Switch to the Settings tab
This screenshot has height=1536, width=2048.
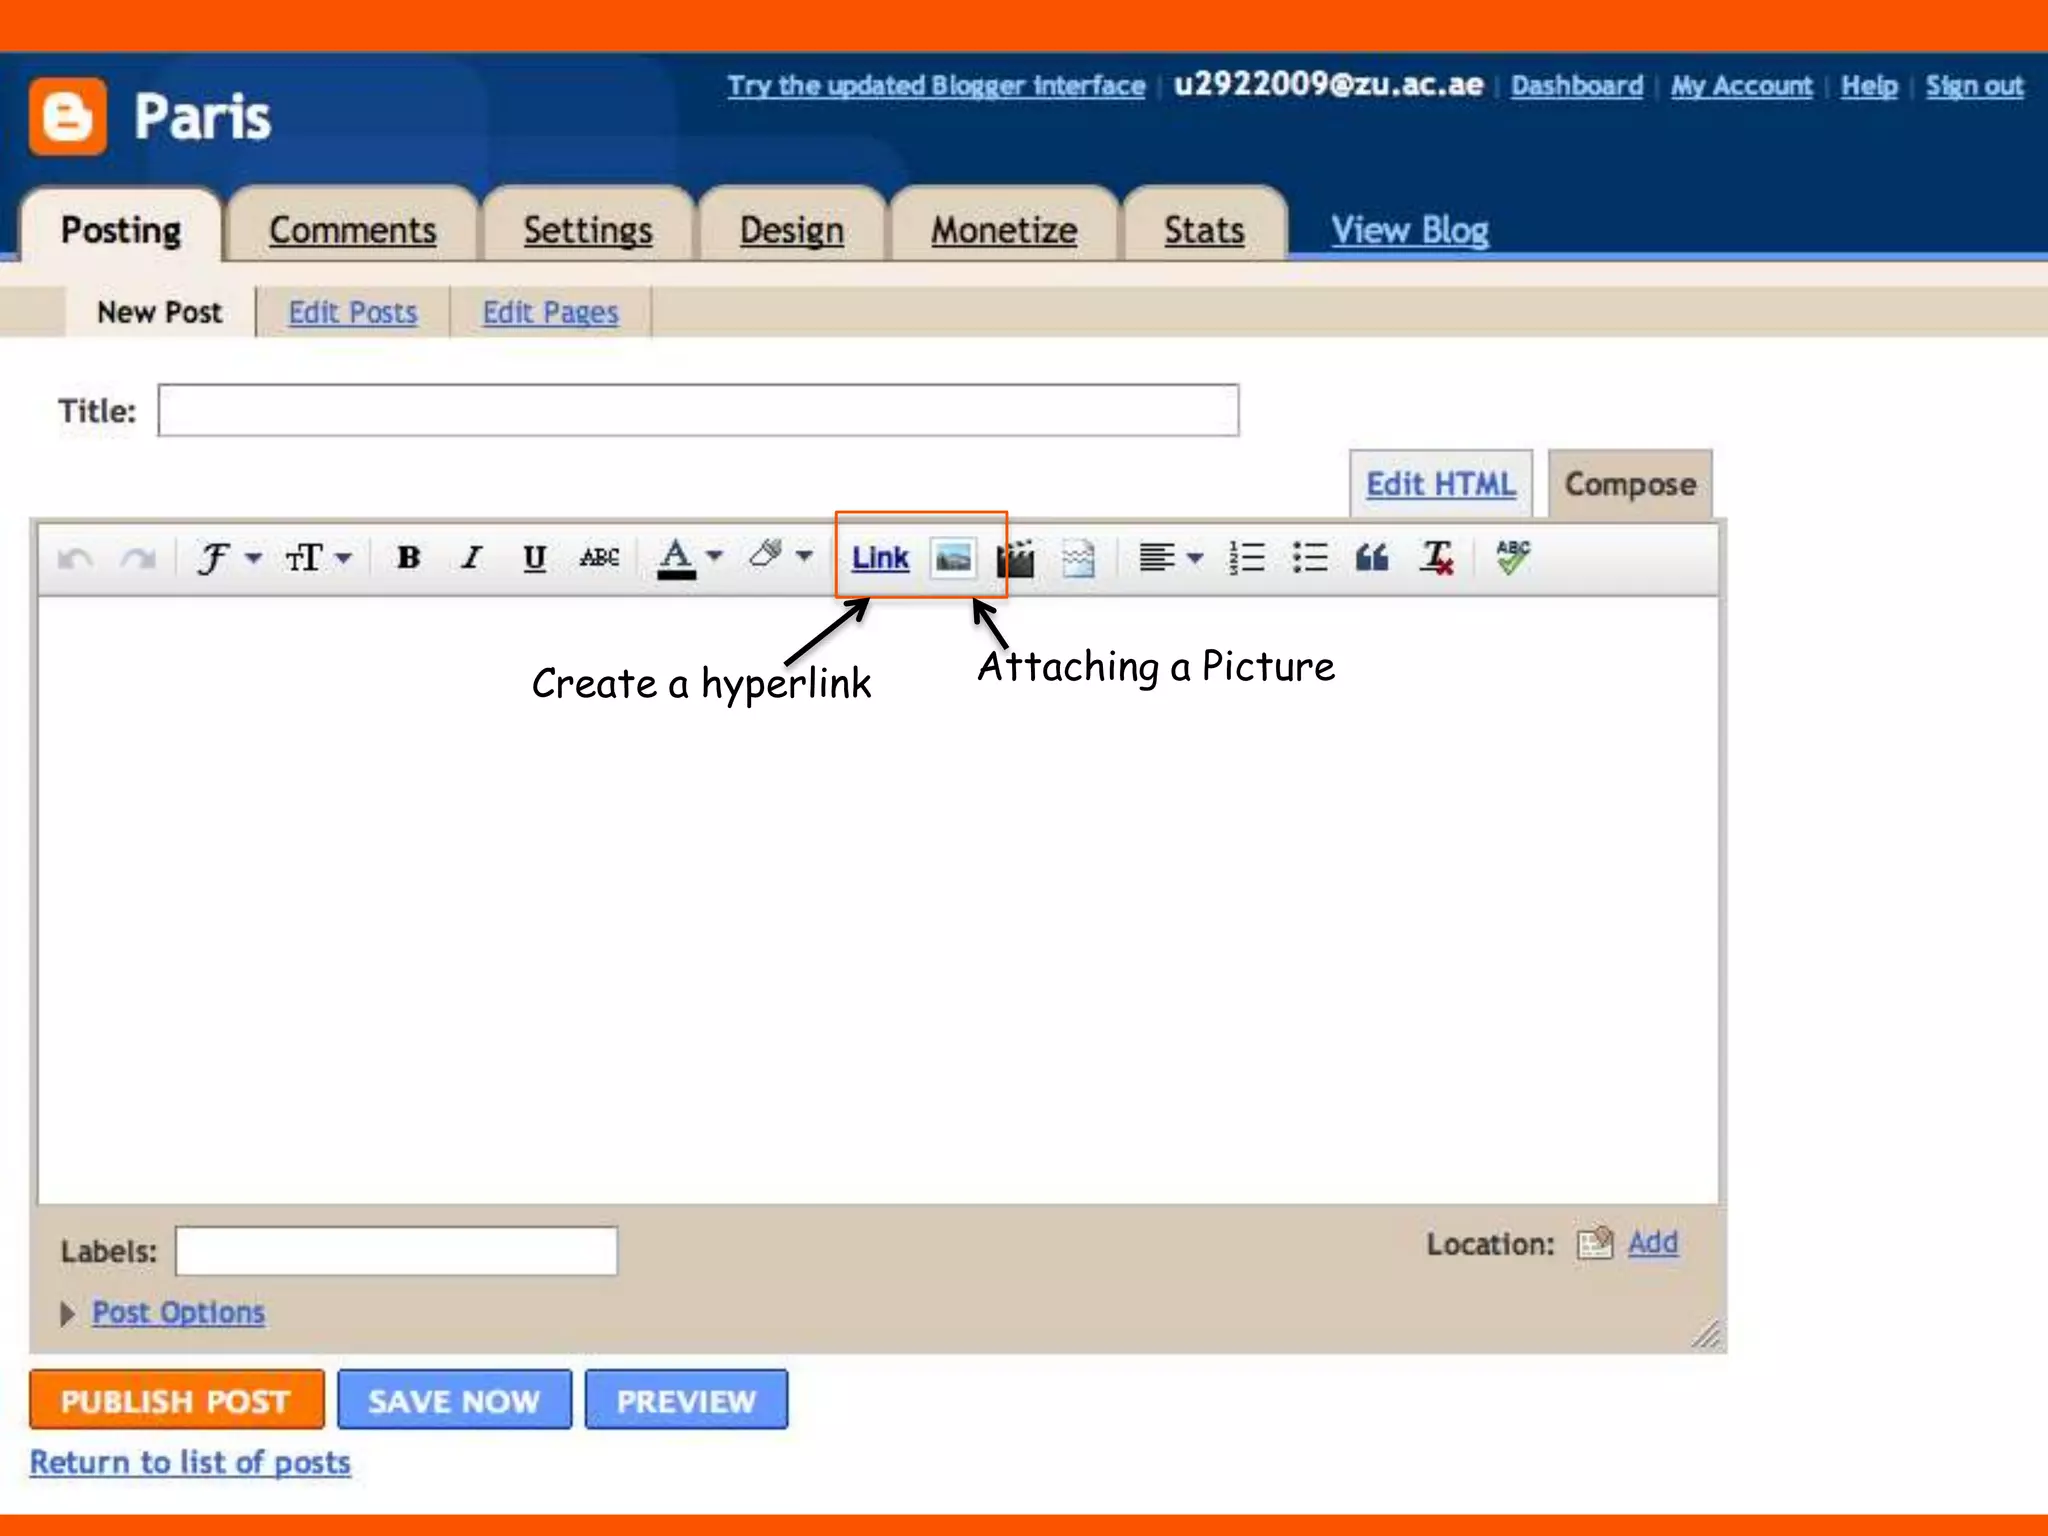[588, 229]
